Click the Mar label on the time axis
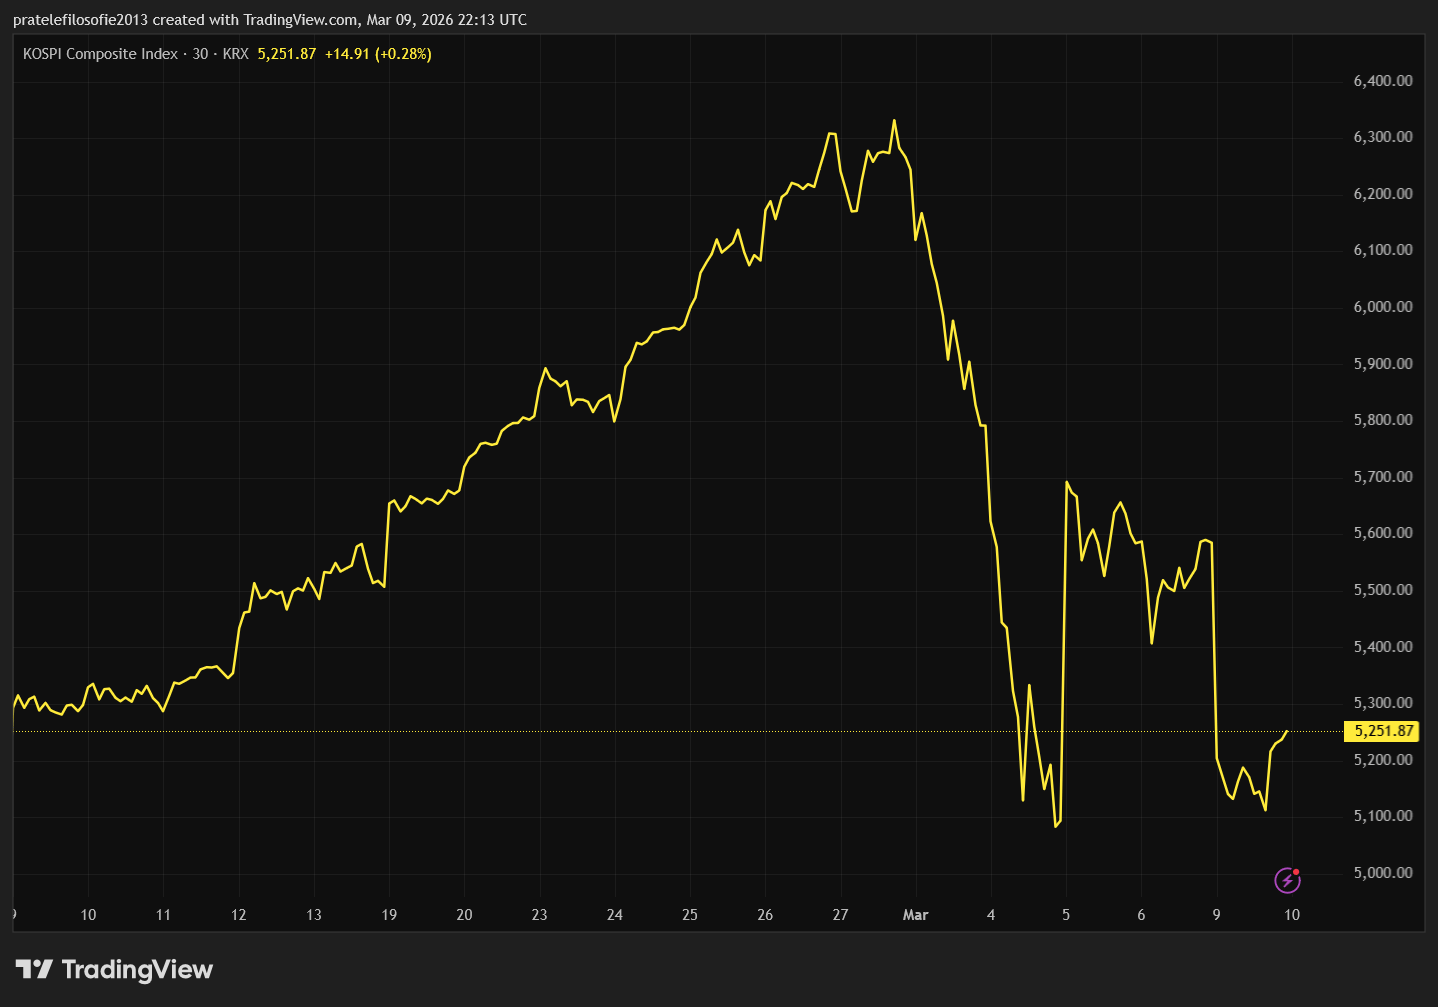This screenshot has width=1438, height=1007. click(915, 915)
